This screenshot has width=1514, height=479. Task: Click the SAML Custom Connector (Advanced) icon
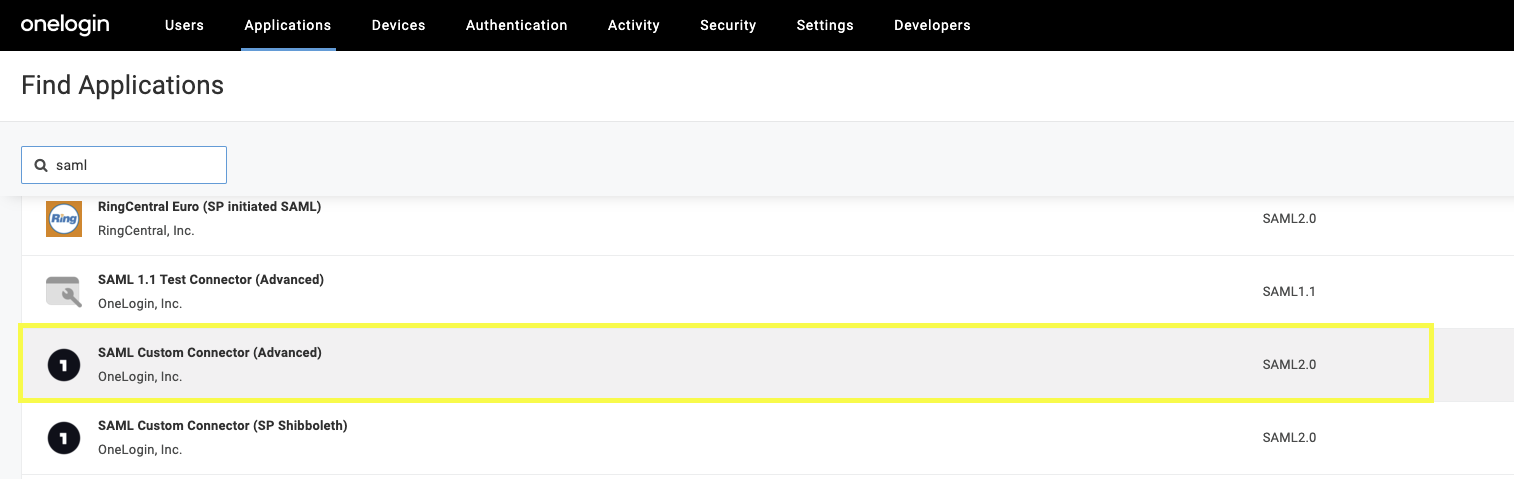[x=64, y=365]
